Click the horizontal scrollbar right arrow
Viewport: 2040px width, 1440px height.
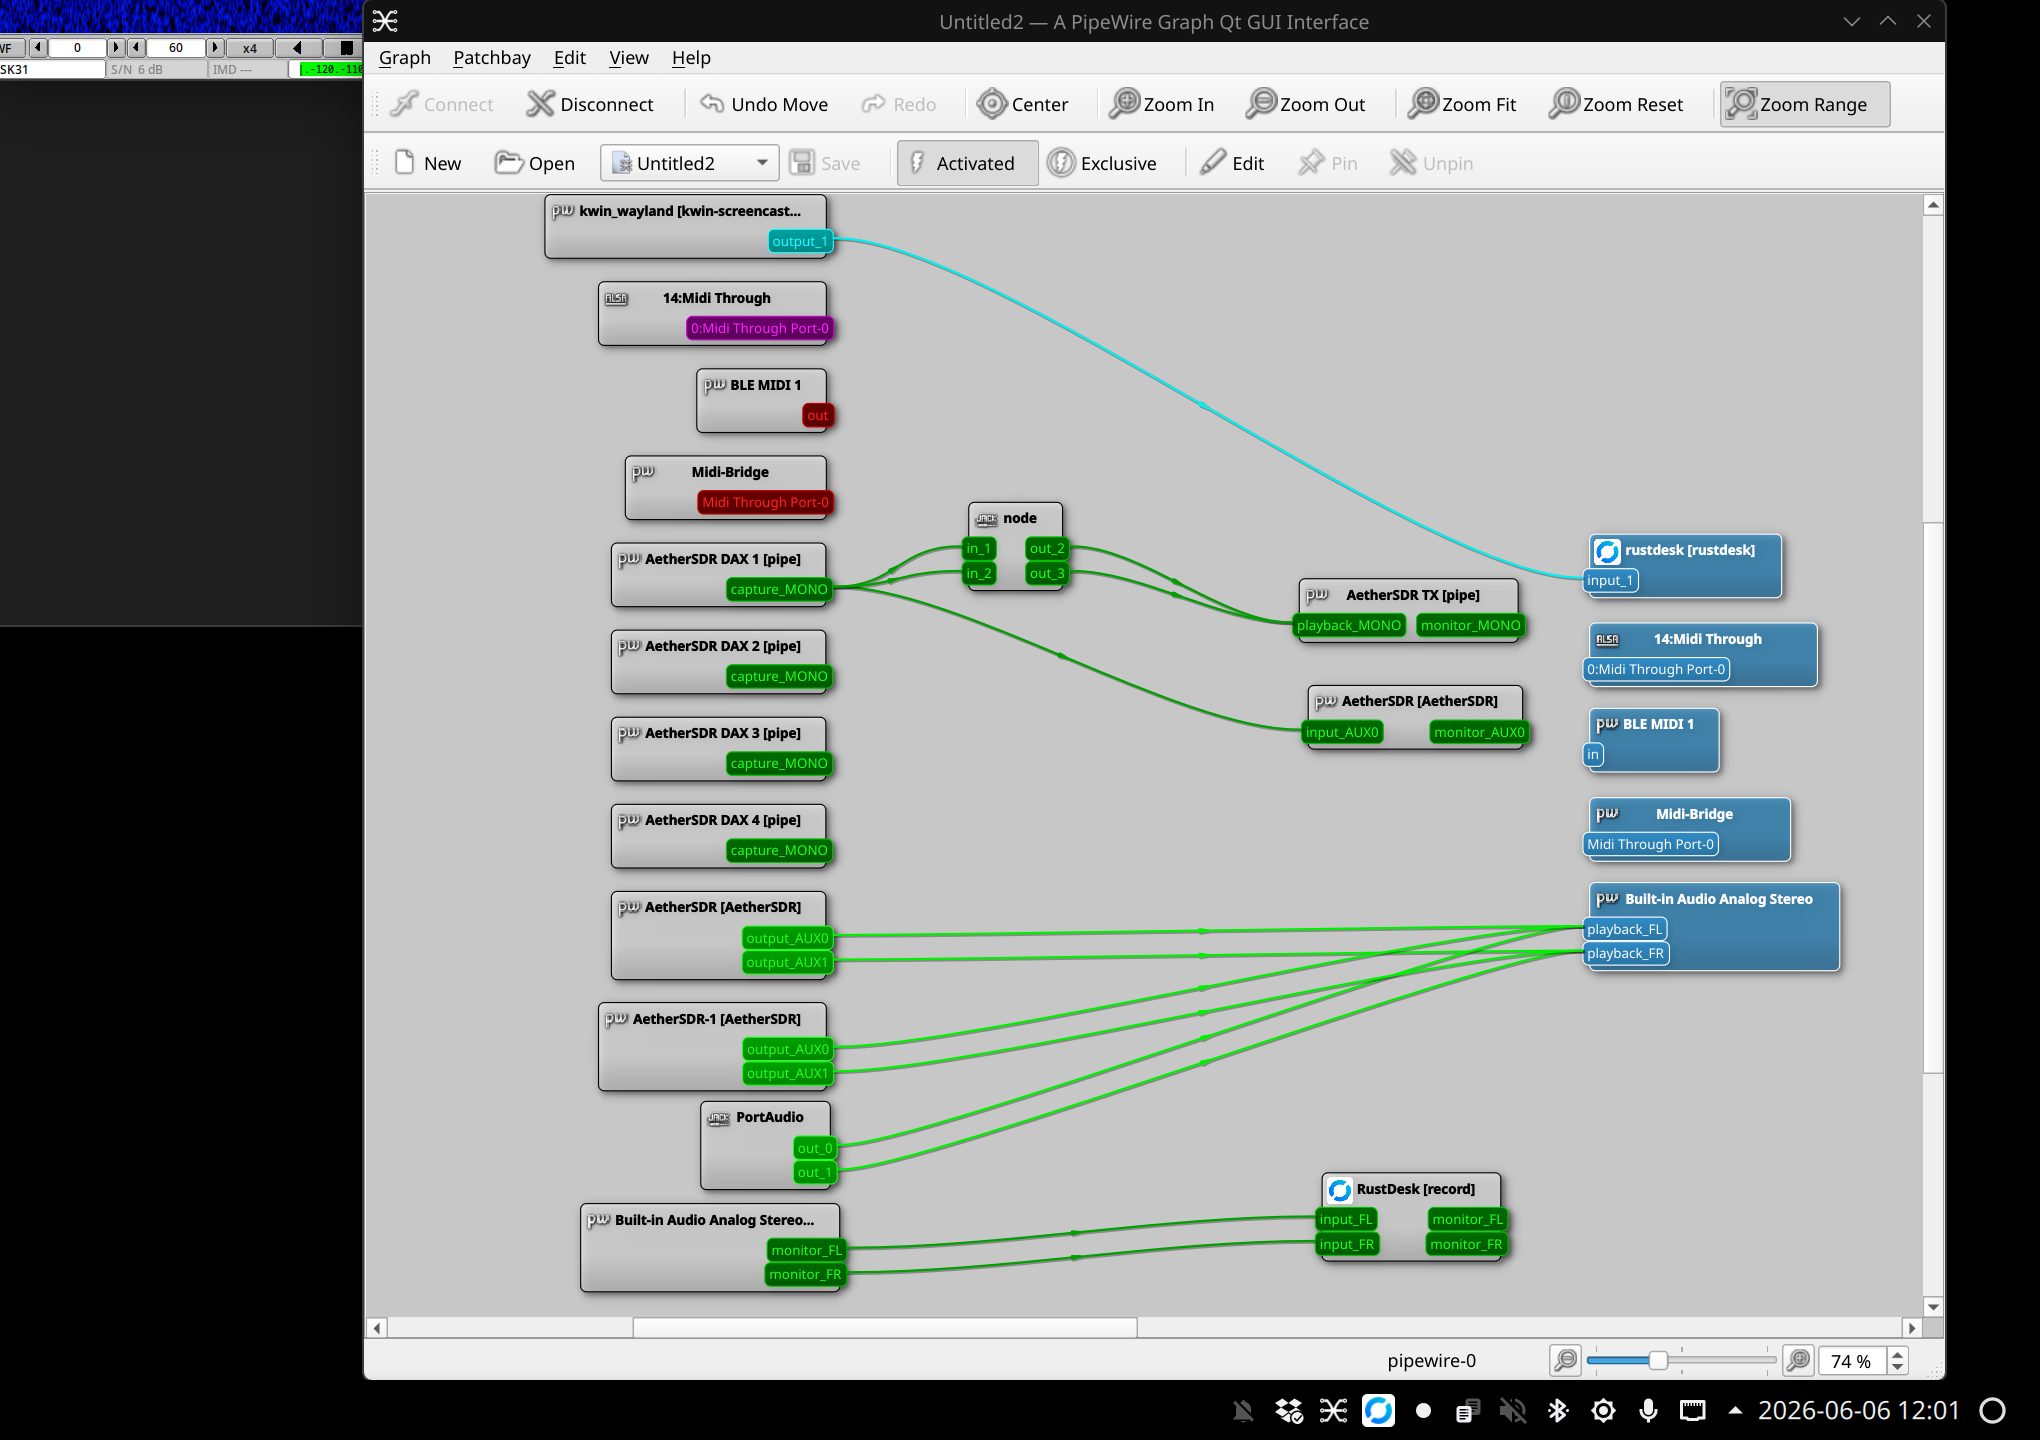click(x=1912, y=1328)
